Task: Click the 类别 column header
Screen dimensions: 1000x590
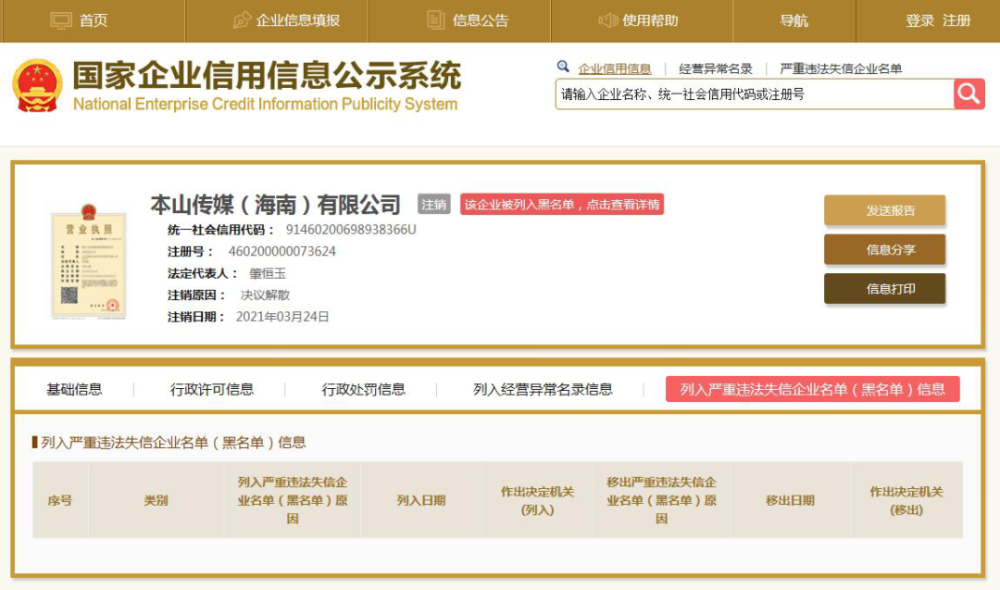Action: [156, 501]
